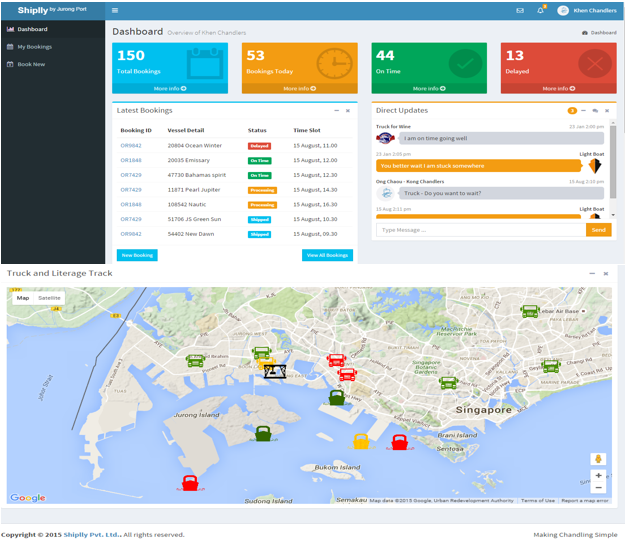625x541 pixels.
Task: Select the black port crane marker
Action: (x=275, y=371)
